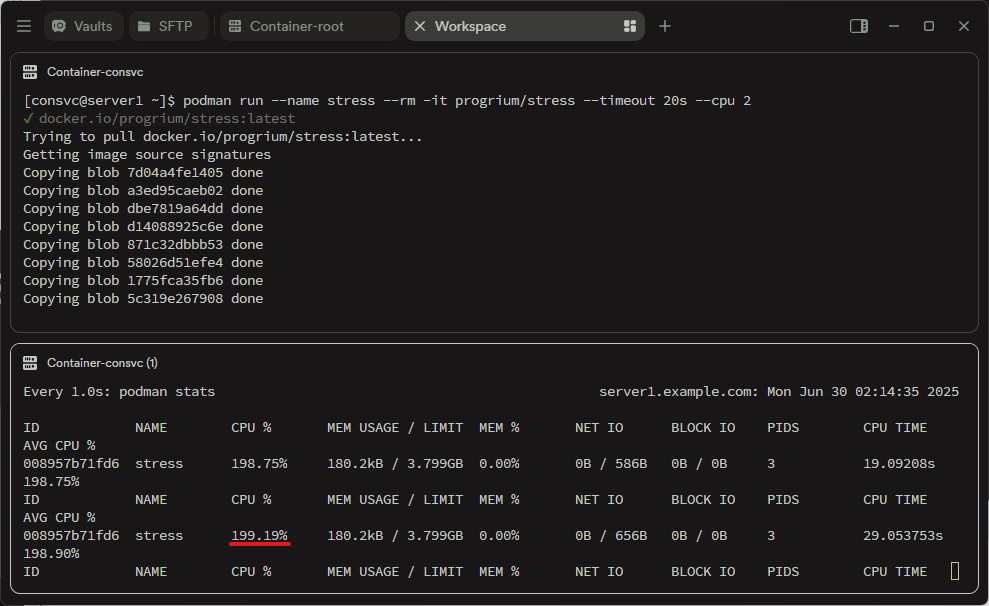Click blob d14088925c6e line
This screenshot has width=989, height=606.
click(143, 226)
